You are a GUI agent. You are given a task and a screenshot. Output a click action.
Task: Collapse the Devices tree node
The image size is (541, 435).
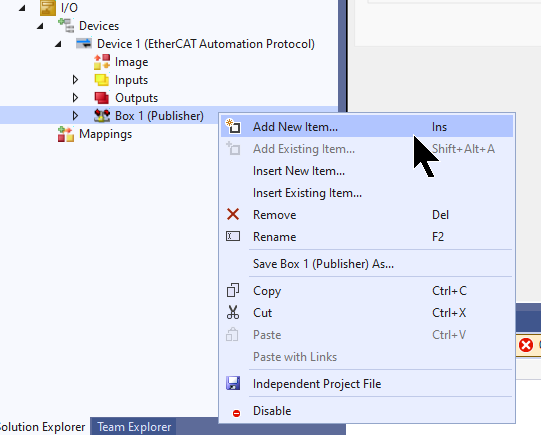[x=40, y=26]
